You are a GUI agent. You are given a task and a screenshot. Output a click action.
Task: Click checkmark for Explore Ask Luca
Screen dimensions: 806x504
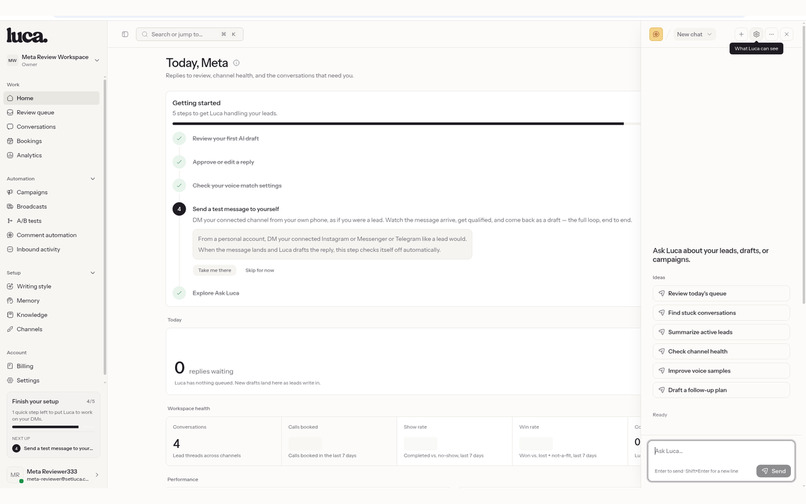(x=179, y=293)
